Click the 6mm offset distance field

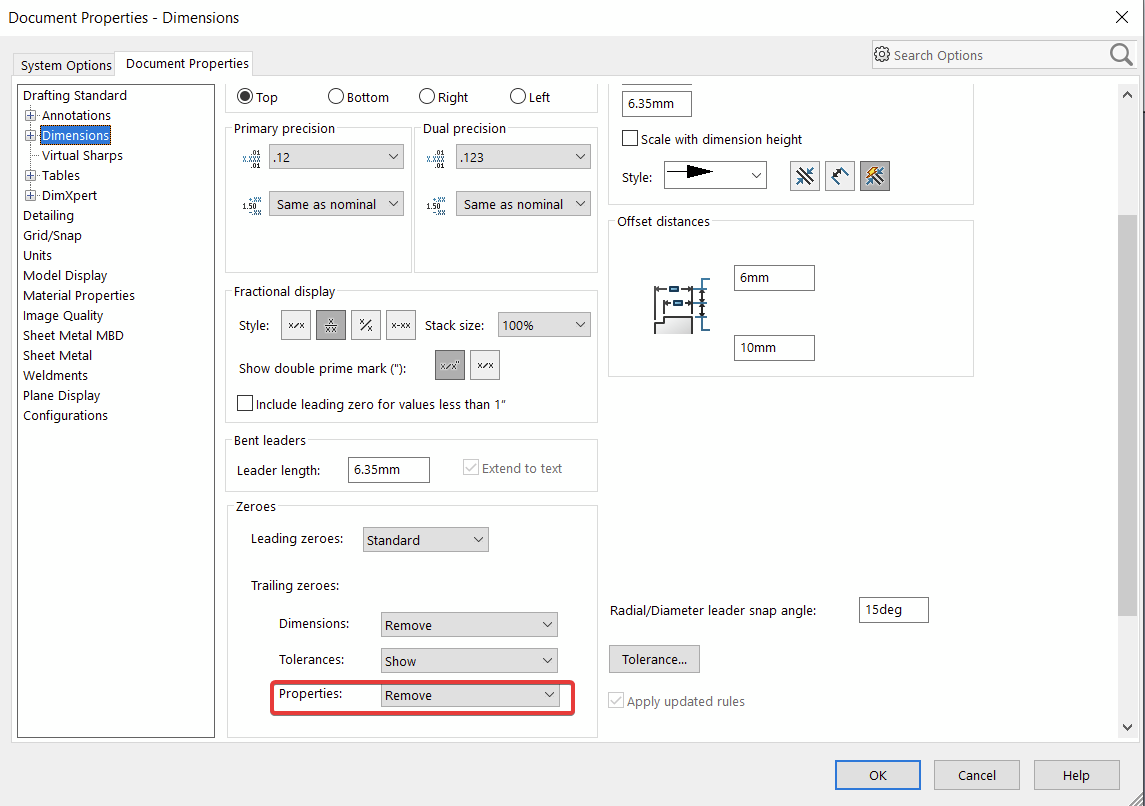coord(774,277)
